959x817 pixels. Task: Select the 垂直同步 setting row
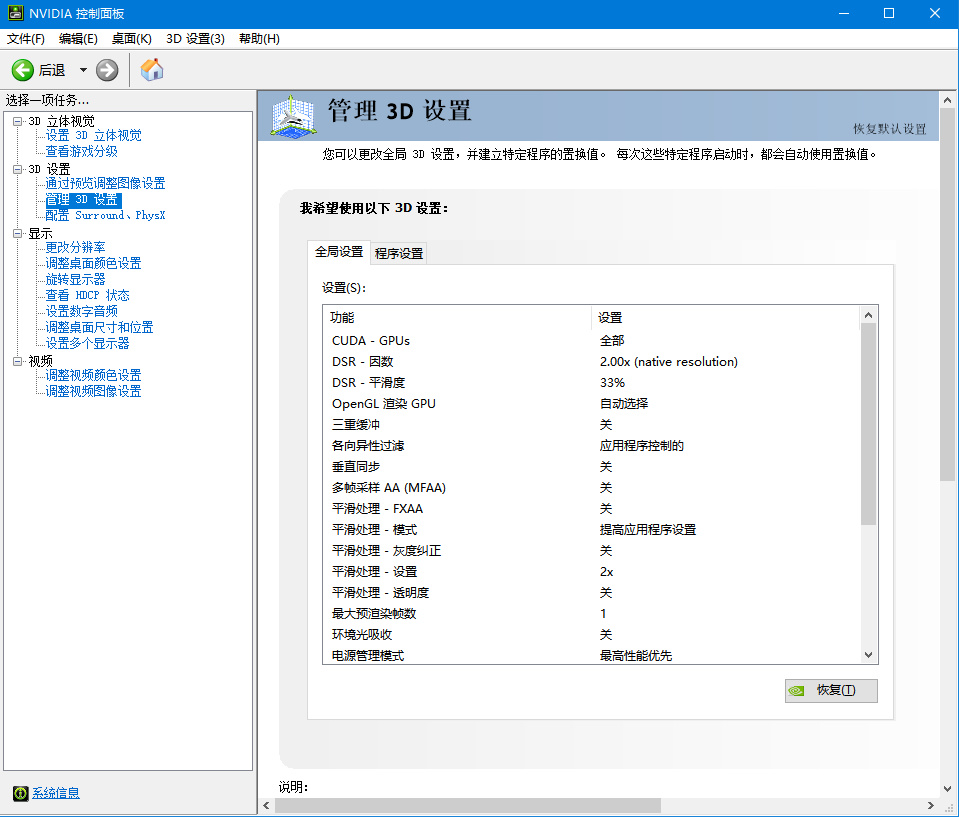(x=356, y=467)
